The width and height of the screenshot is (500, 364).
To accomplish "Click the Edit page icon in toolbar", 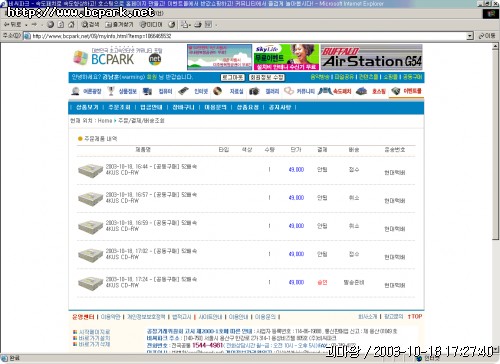I will click(208, 24).
